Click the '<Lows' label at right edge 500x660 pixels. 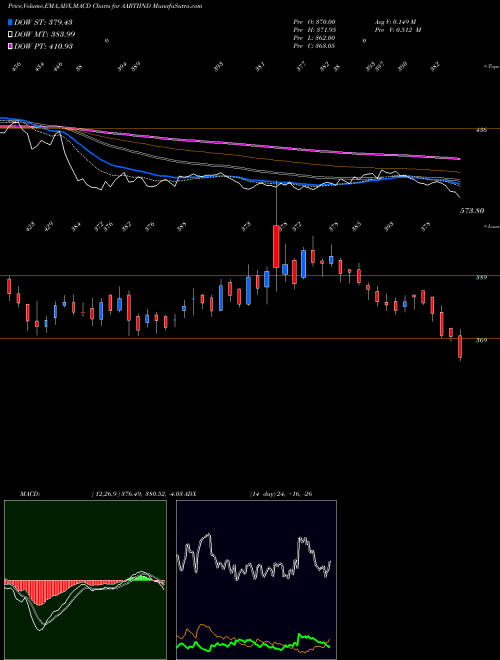click(x=491, y=226)
